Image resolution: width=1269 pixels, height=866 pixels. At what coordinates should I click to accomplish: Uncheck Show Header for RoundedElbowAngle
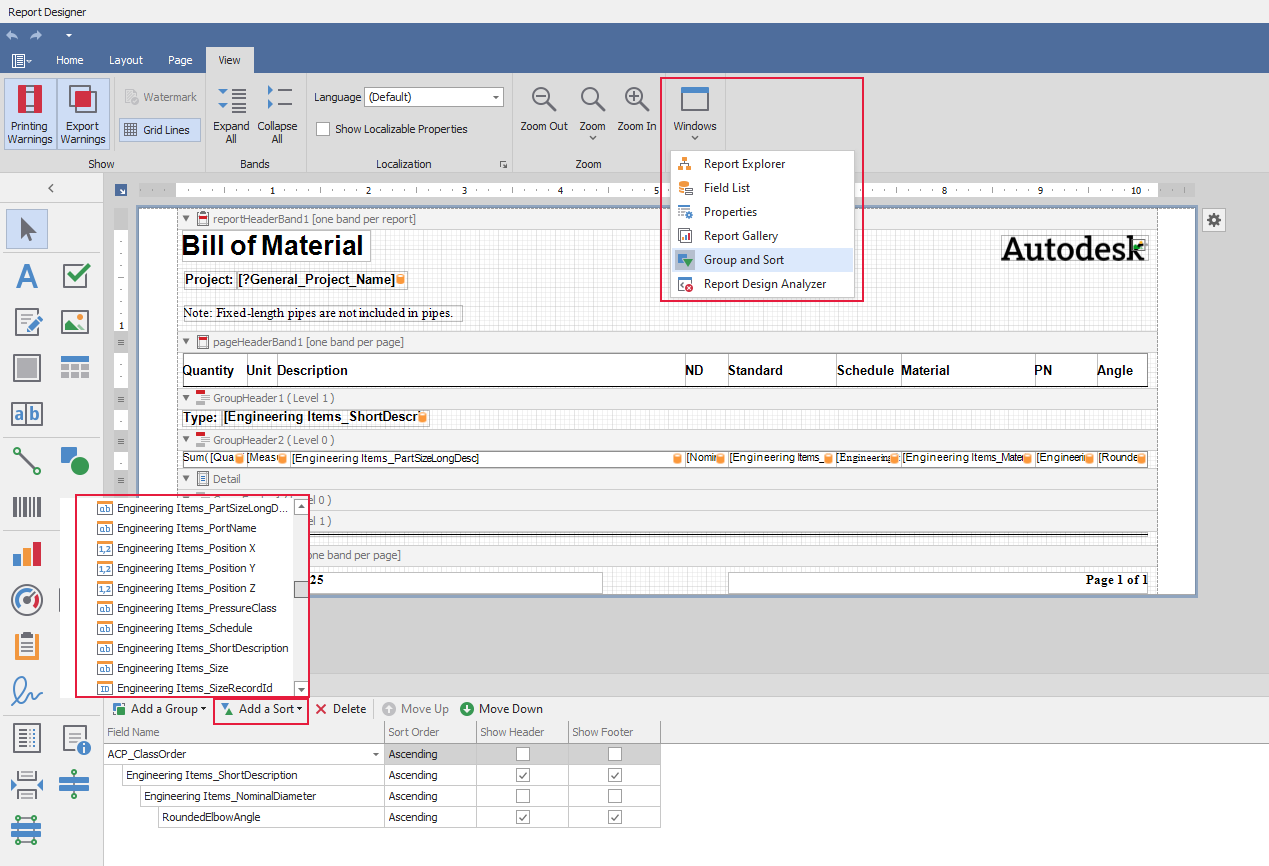click(x=523, y=817)
